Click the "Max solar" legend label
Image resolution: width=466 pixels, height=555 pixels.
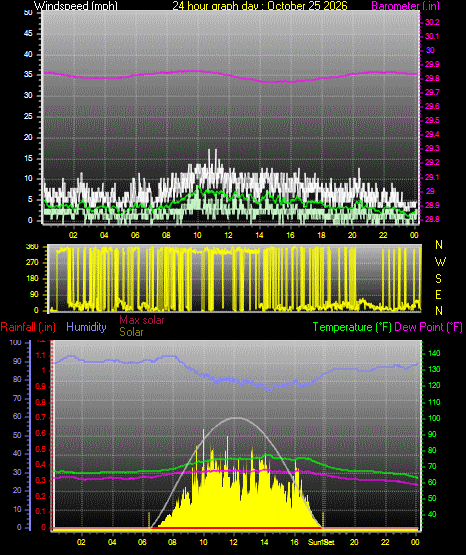(x=142, y=320)
